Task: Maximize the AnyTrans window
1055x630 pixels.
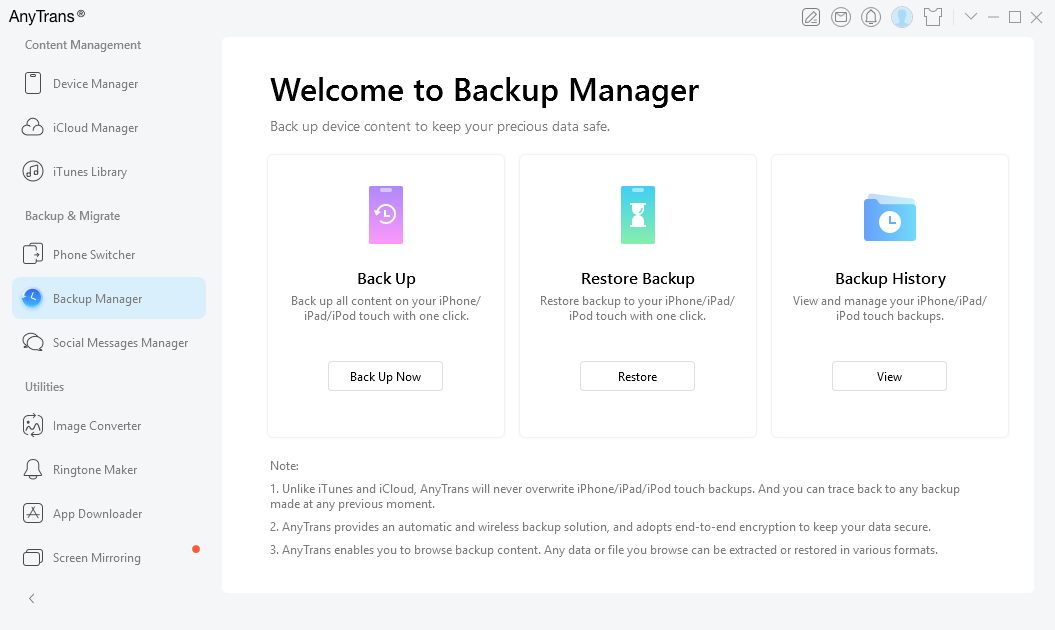Action: (1015, 17)
